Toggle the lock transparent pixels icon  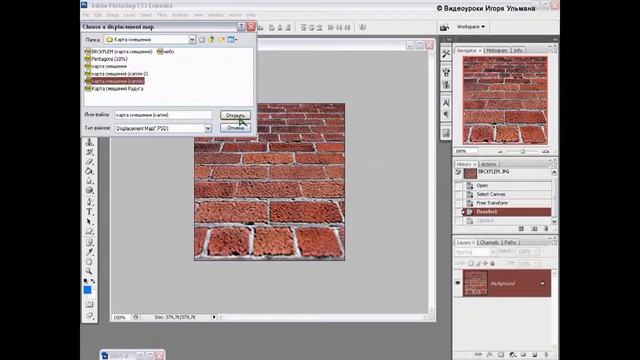coord(471,264)
